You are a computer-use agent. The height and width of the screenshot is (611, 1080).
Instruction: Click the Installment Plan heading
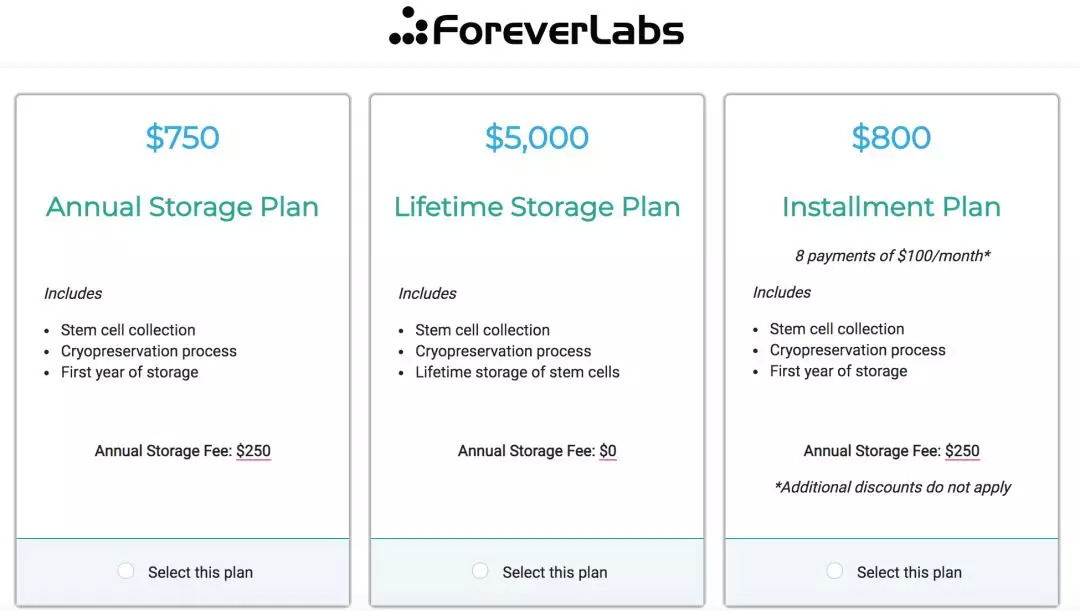891,207
